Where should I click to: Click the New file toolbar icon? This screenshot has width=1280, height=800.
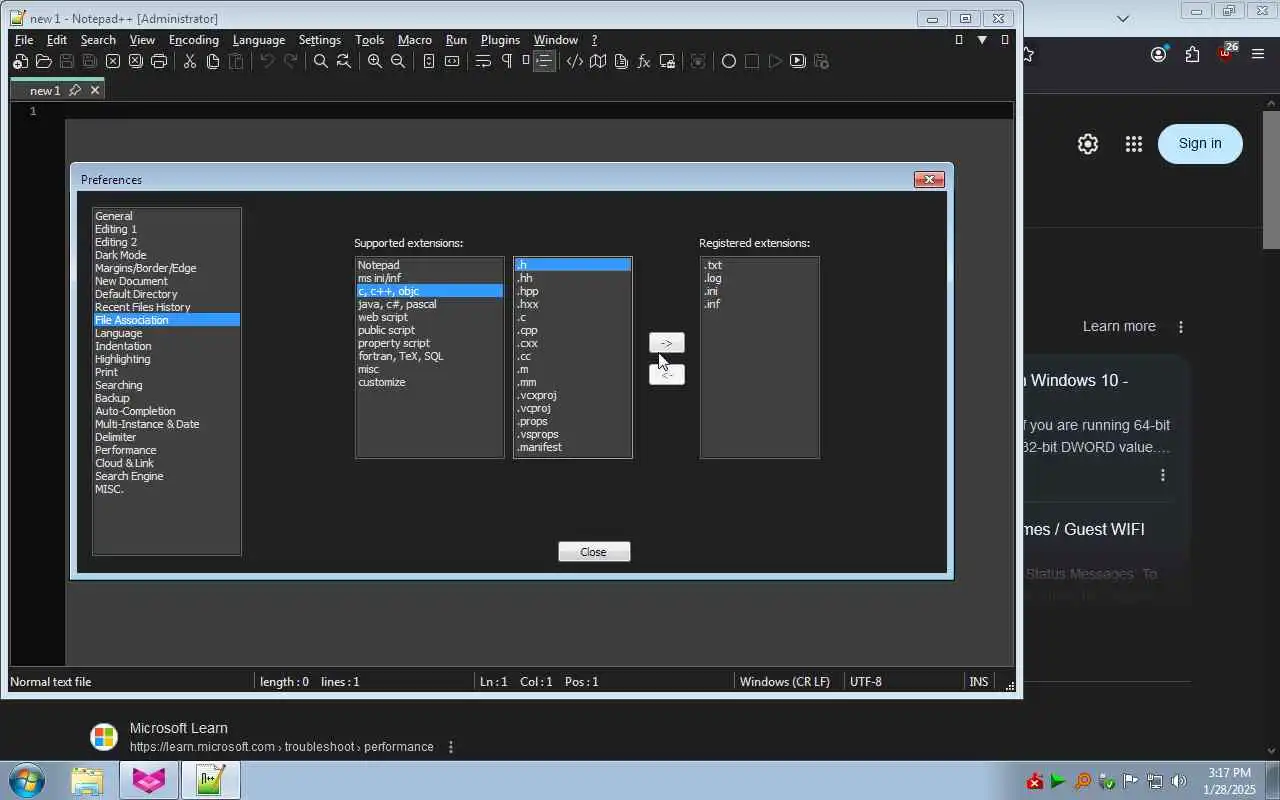tap(20, 61)
